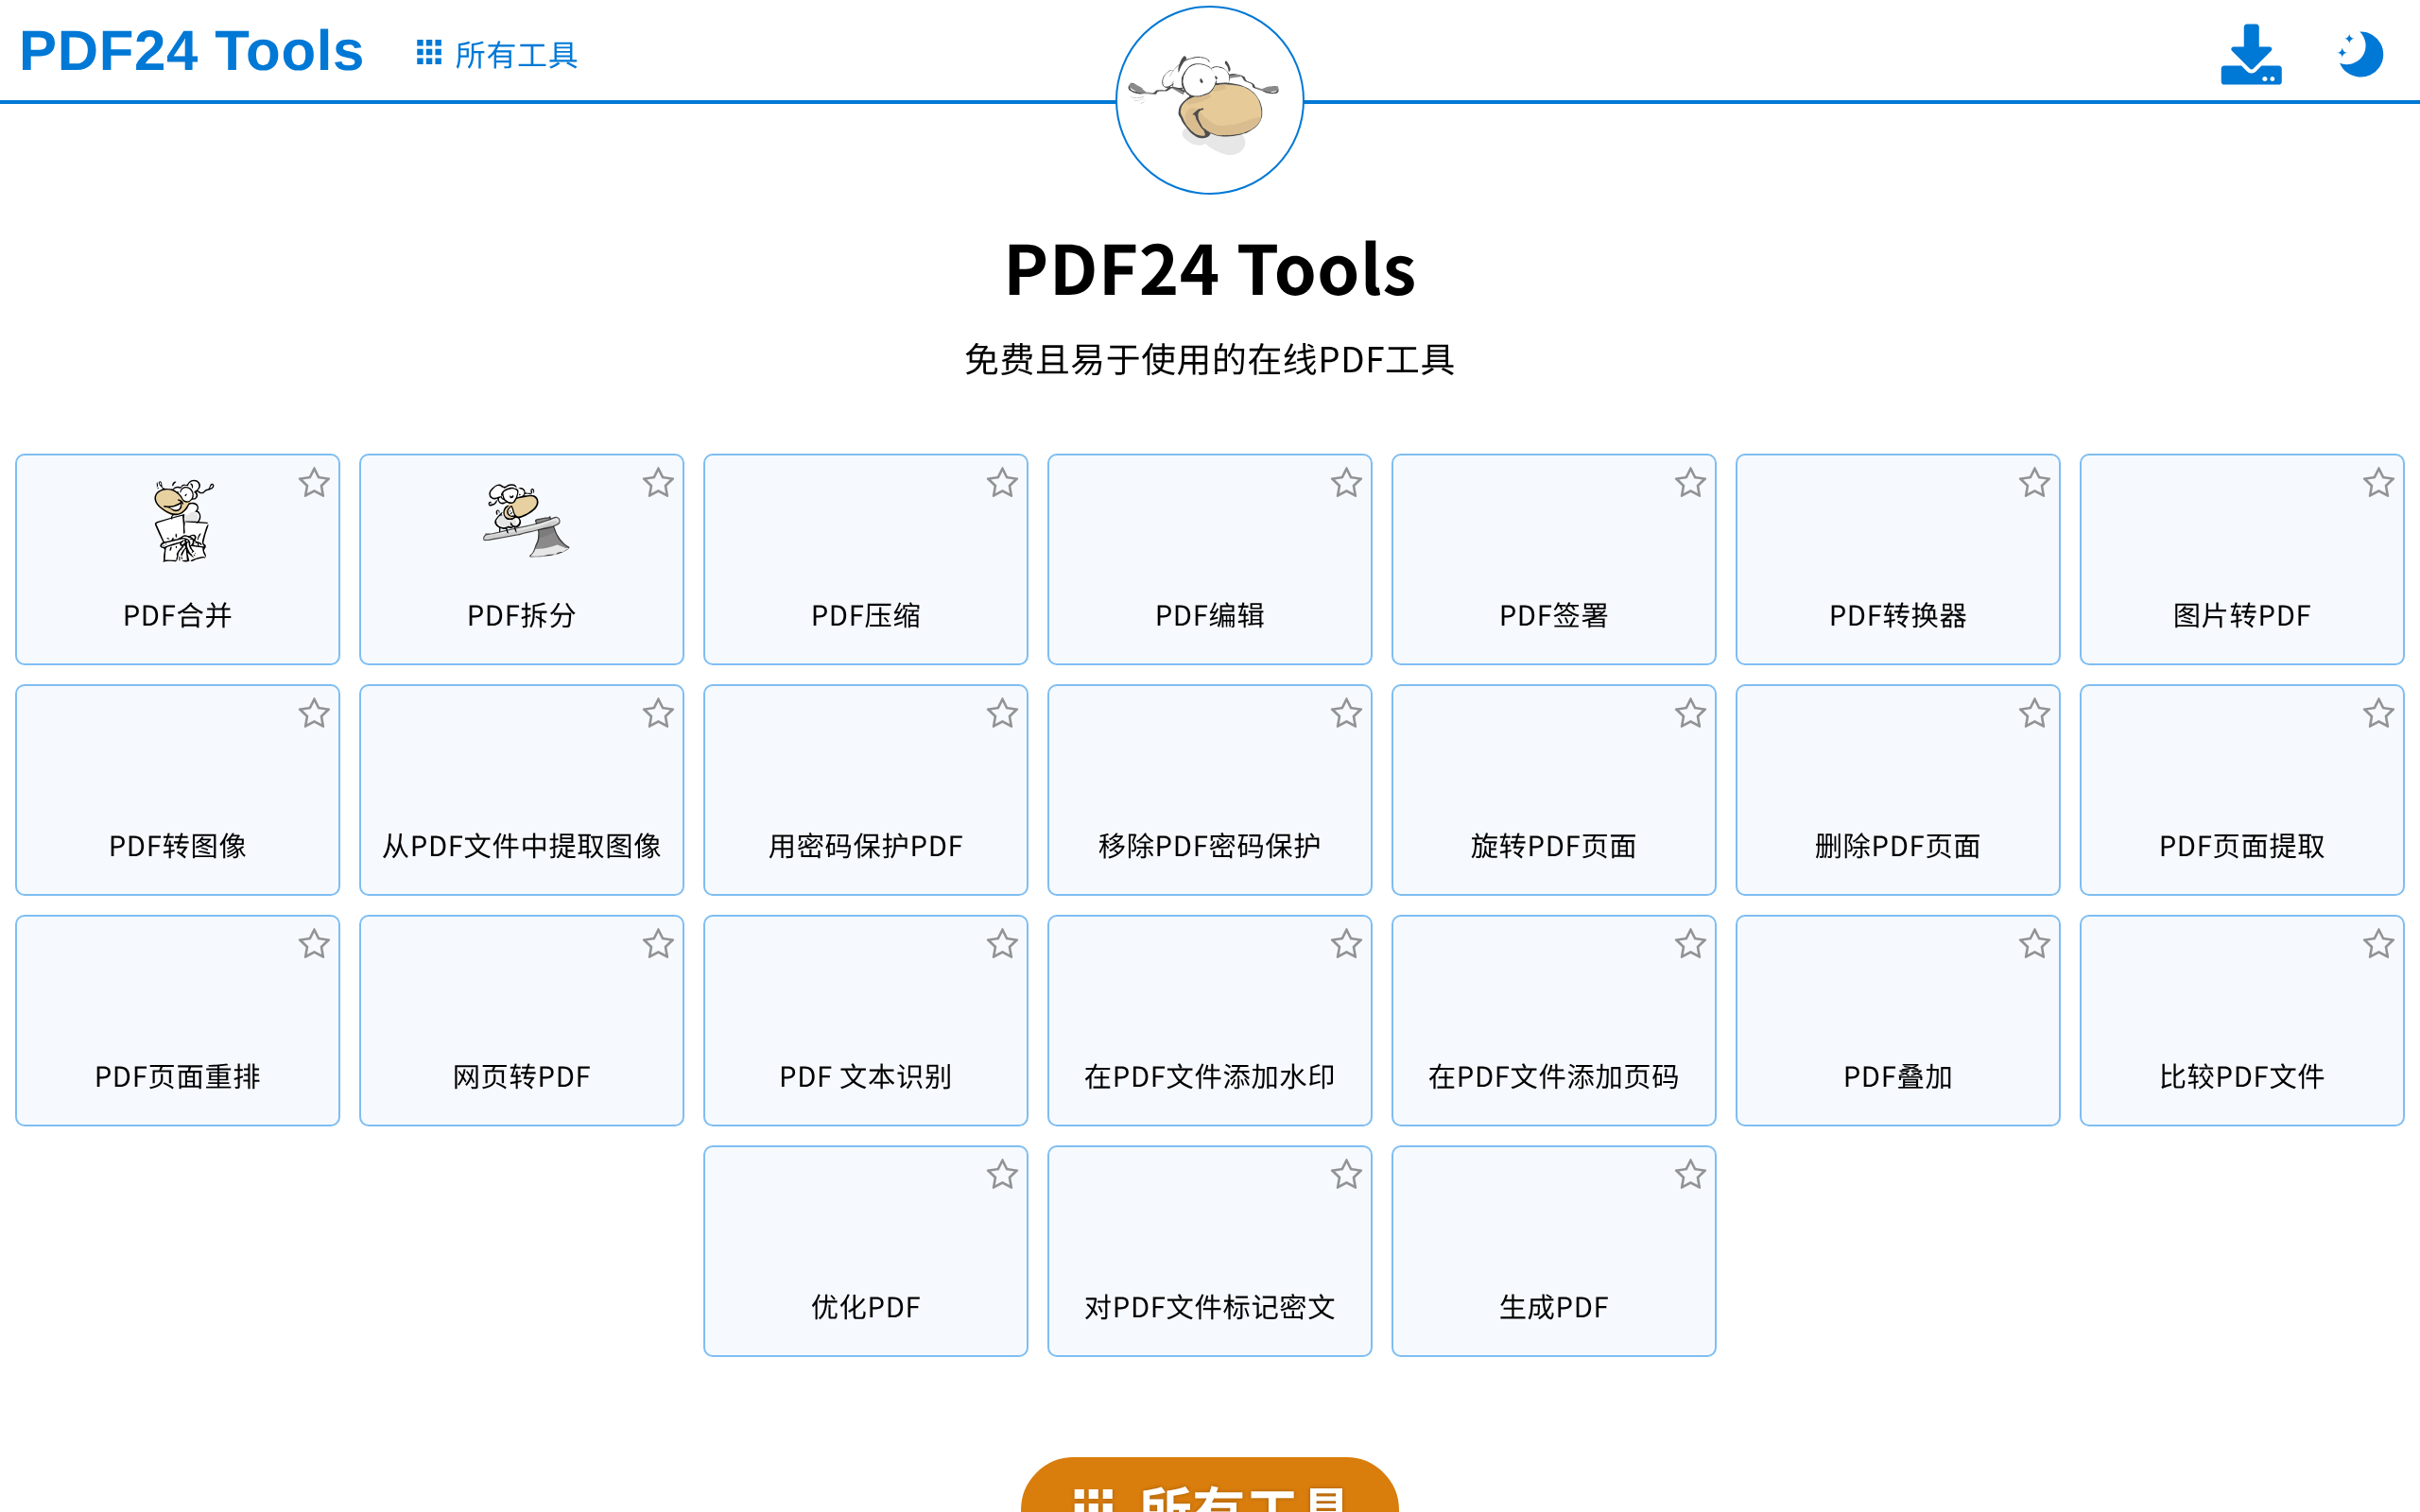Star the 生成PDF tool

coord(1690,1174)
